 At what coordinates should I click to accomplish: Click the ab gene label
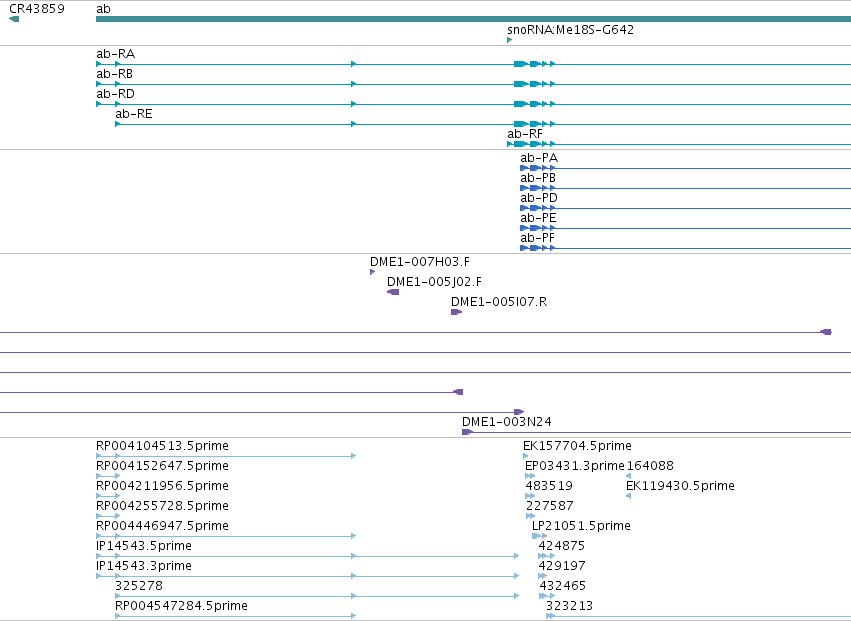[x=103, y=9]
